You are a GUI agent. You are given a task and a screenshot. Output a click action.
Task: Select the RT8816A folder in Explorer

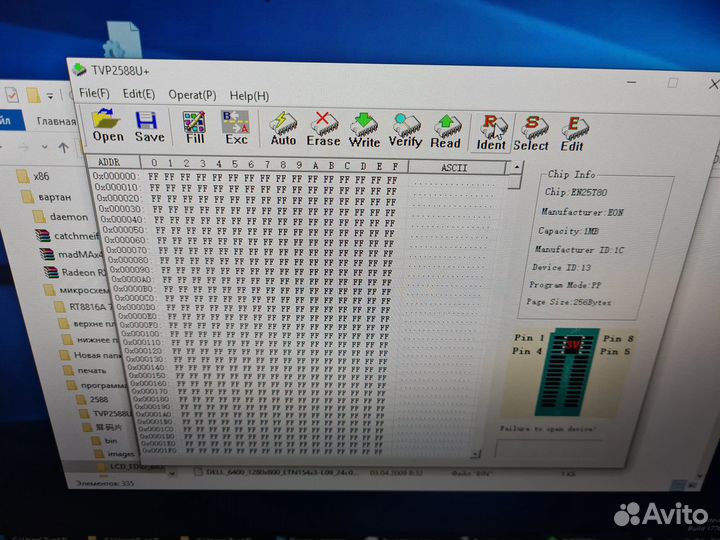(x=84, y=307)
